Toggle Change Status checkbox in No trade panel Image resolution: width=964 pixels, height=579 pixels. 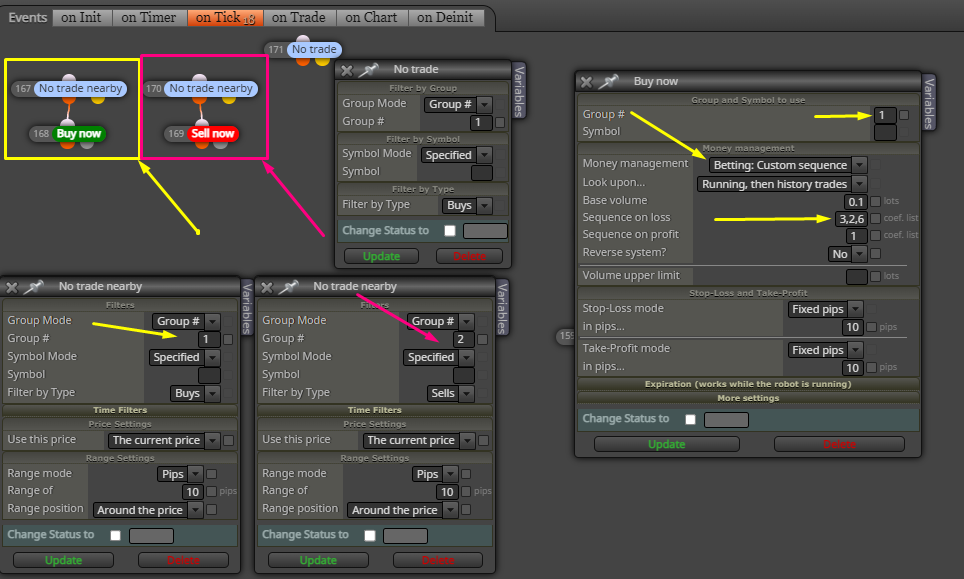point(450,230)
